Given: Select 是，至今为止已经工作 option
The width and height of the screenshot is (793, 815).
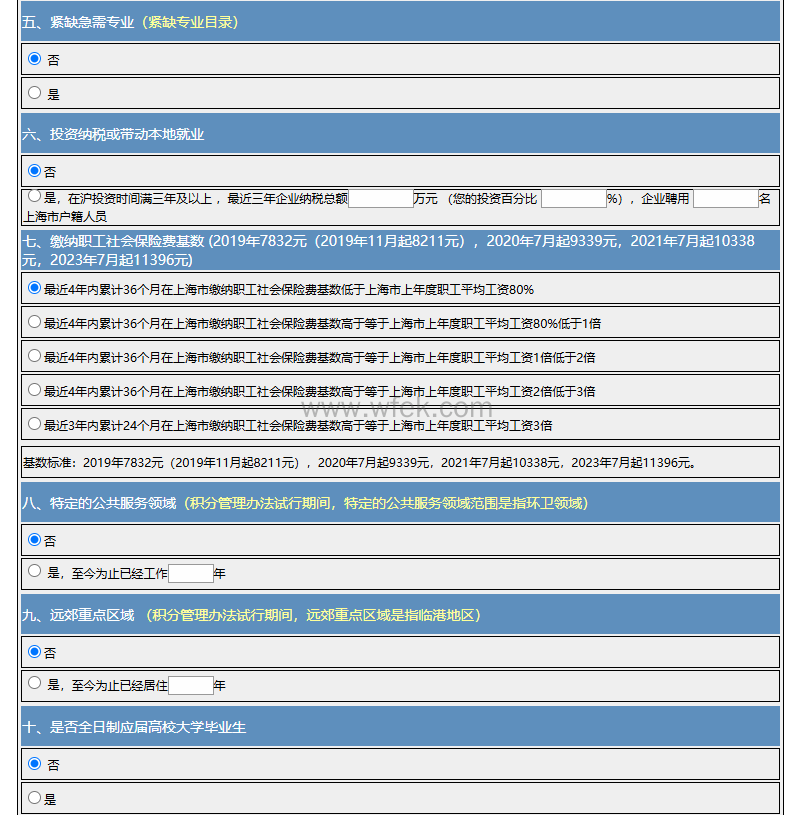Looking at the screenshot, I should tap(35, 572).
